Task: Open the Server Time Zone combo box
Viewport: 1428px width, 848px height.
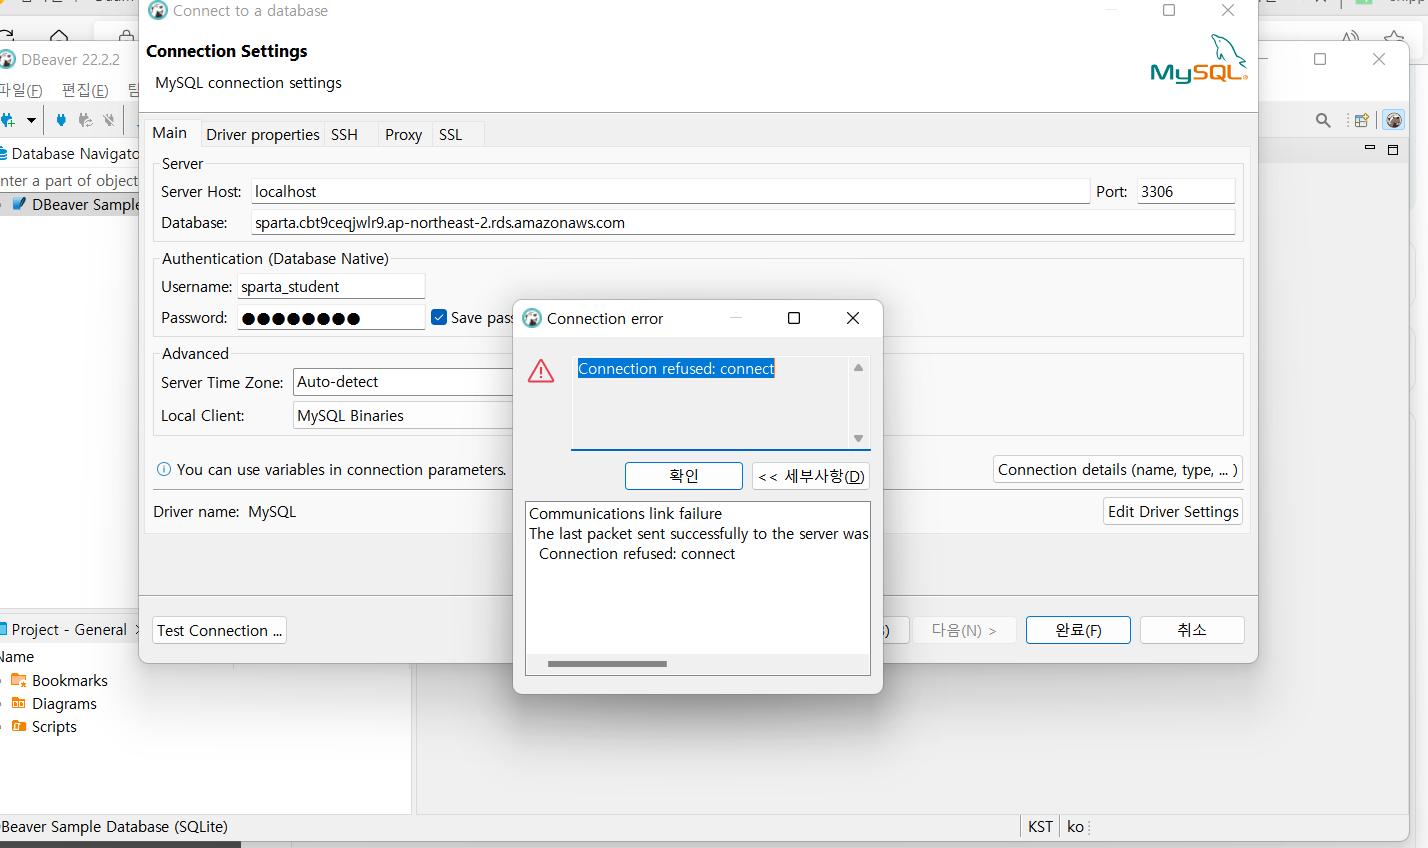Action: click(x=403, y=382)
